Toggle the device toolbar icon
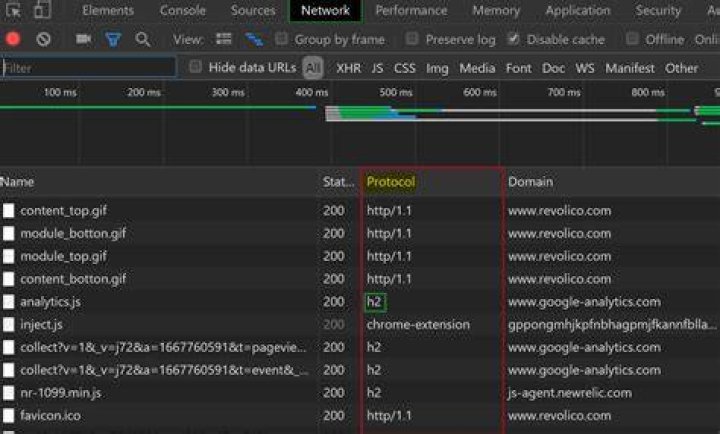The width and height of the screenshot is (720, 434). click(x=43, y=10)
